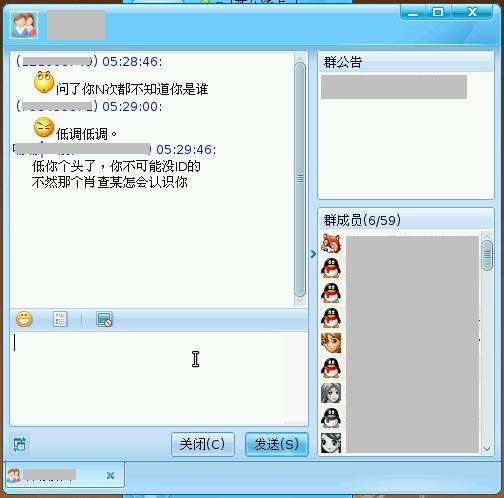Open the emoticon smiley picker
Image resolution: width=504 pixels, height=498 pixels.
point(24,319)
